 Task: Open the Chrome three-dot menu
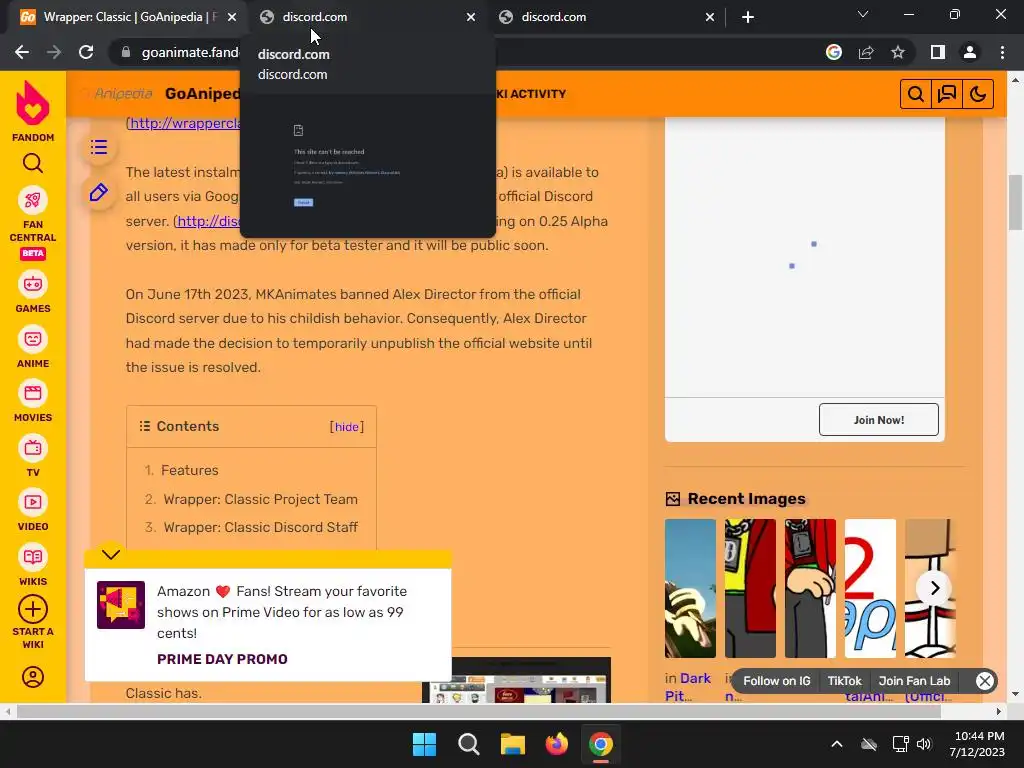[1002, 52]
